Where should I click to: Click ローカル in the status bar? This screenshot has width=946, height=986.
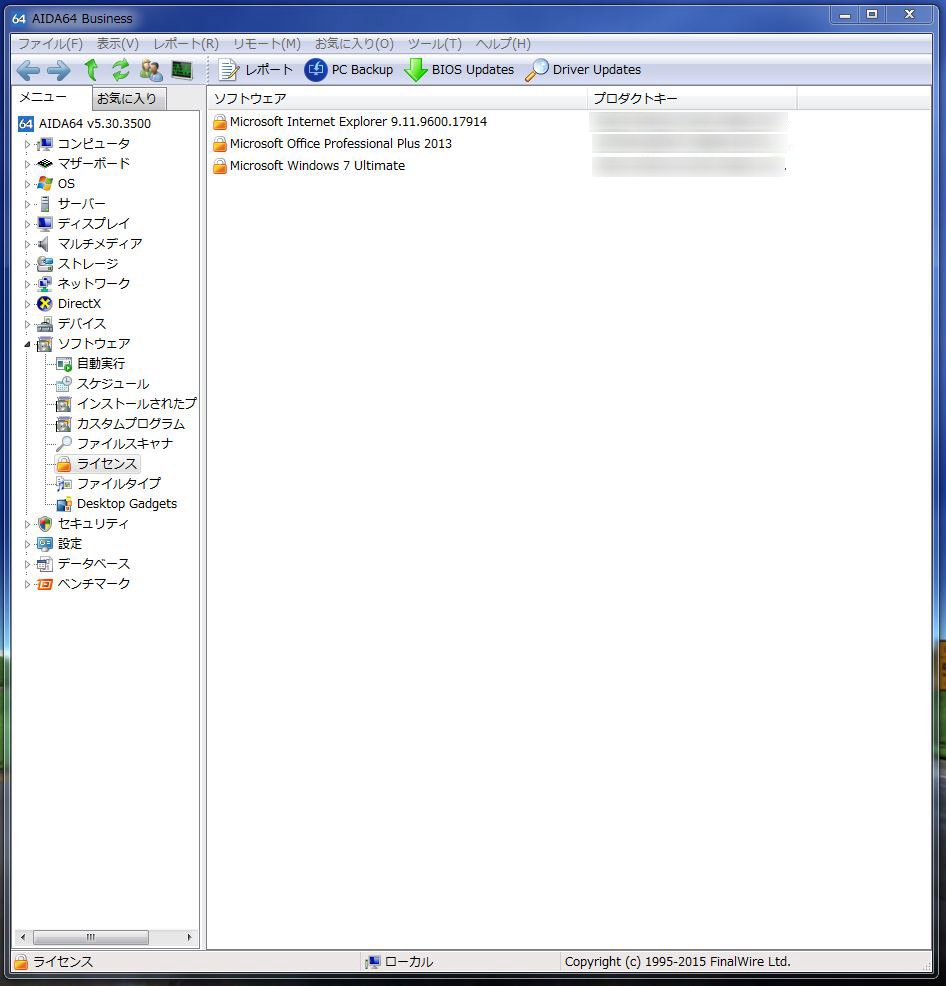tap(409, 961)
